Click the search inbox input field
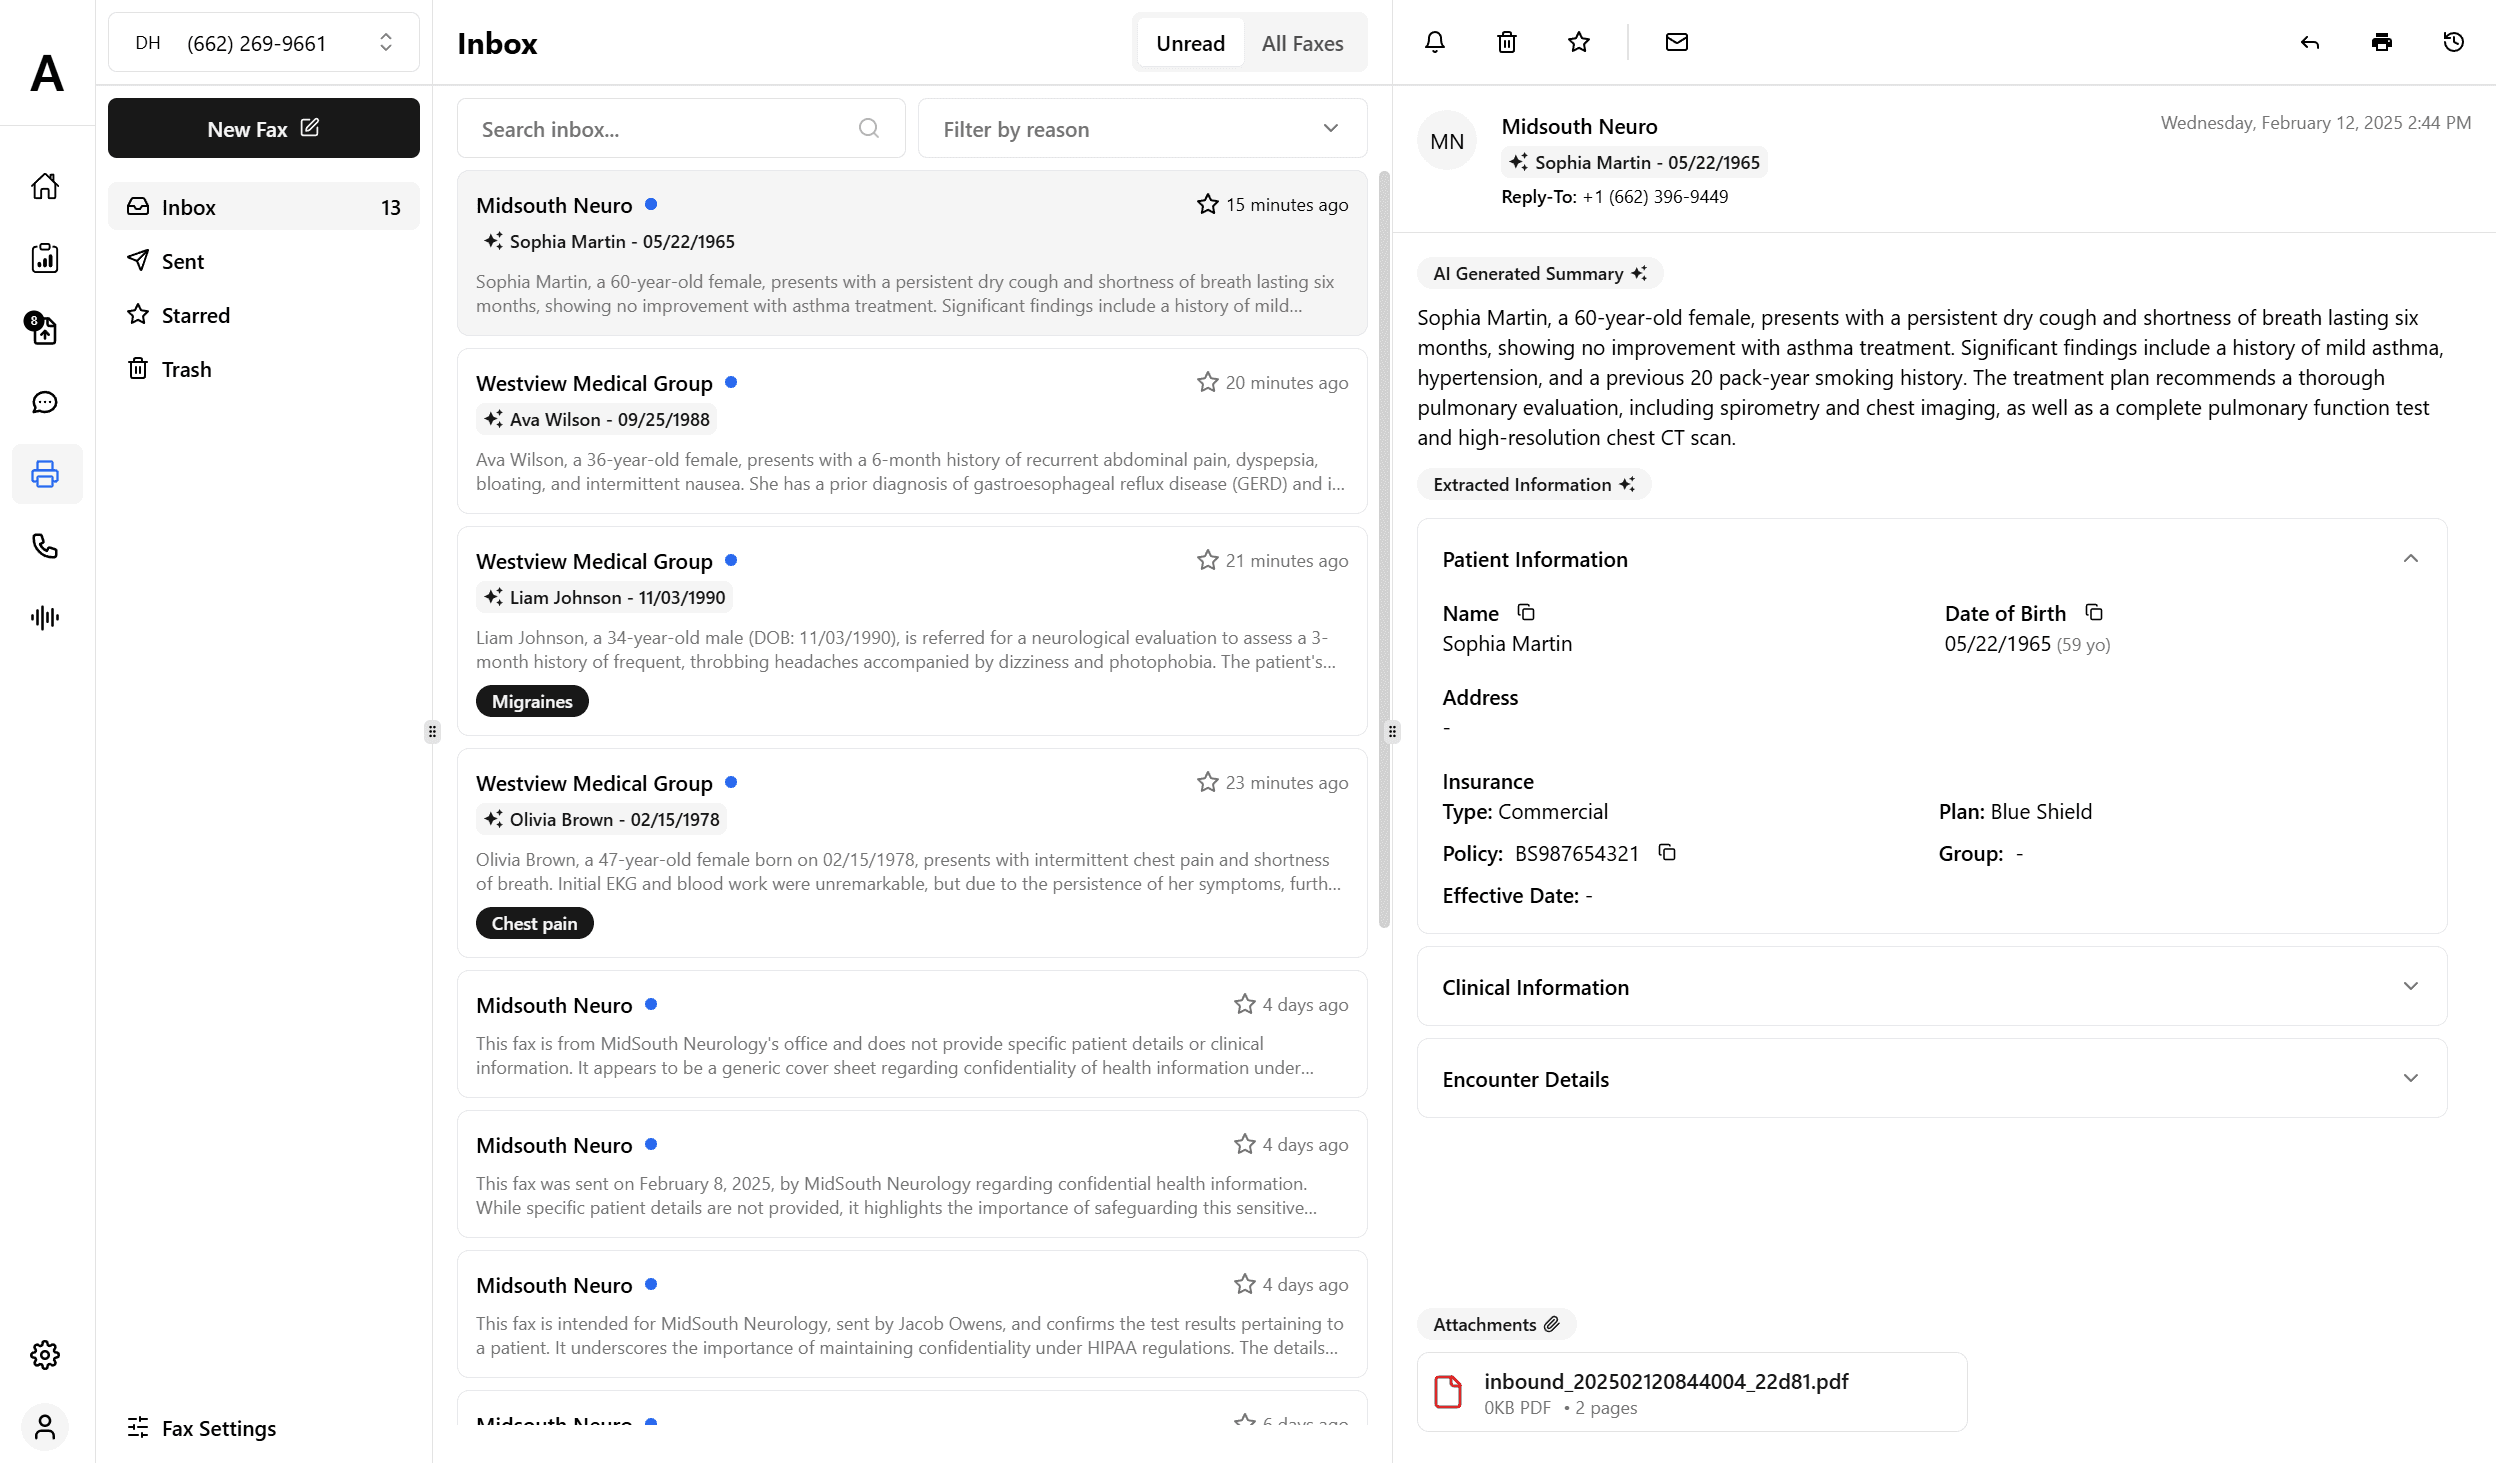2496x1463 pixels. click(679, 129)
